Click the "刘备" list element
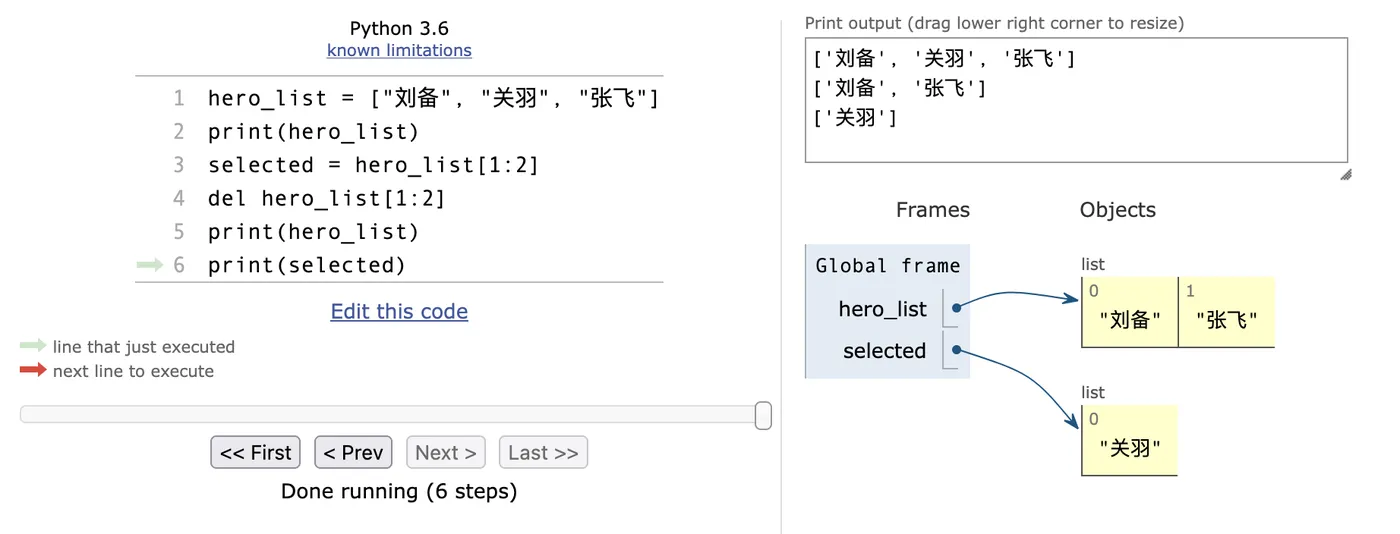The width and height of the screenshot is (1400, 534). pyautogui.click(x=1130, y=320)
